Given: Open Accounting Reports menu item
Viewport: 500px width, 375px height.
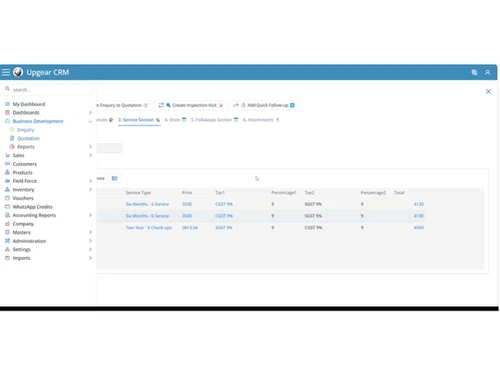Looking at the screenshot, I should (x=34, y=215).
